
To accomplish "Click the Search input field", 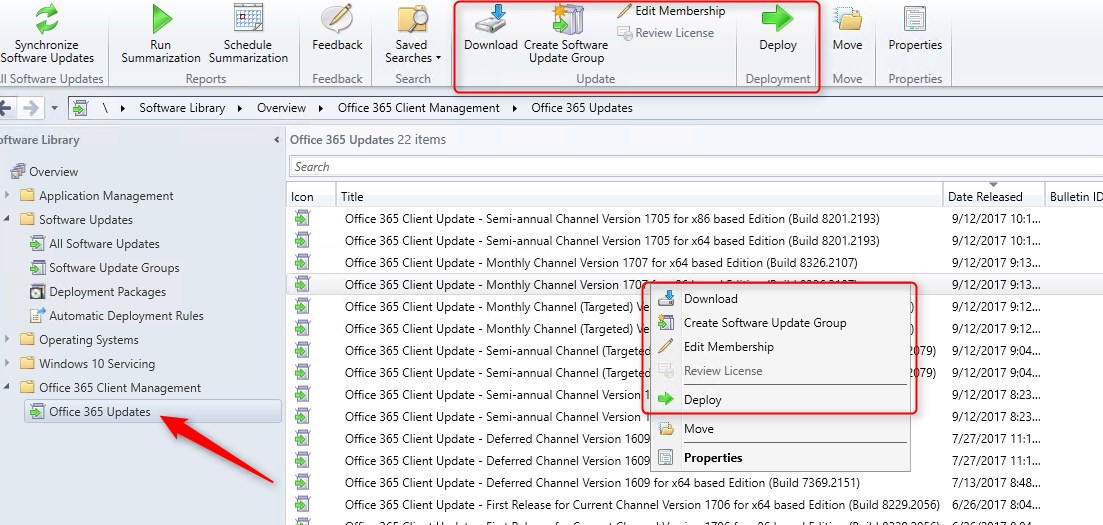I will point(696,167).
